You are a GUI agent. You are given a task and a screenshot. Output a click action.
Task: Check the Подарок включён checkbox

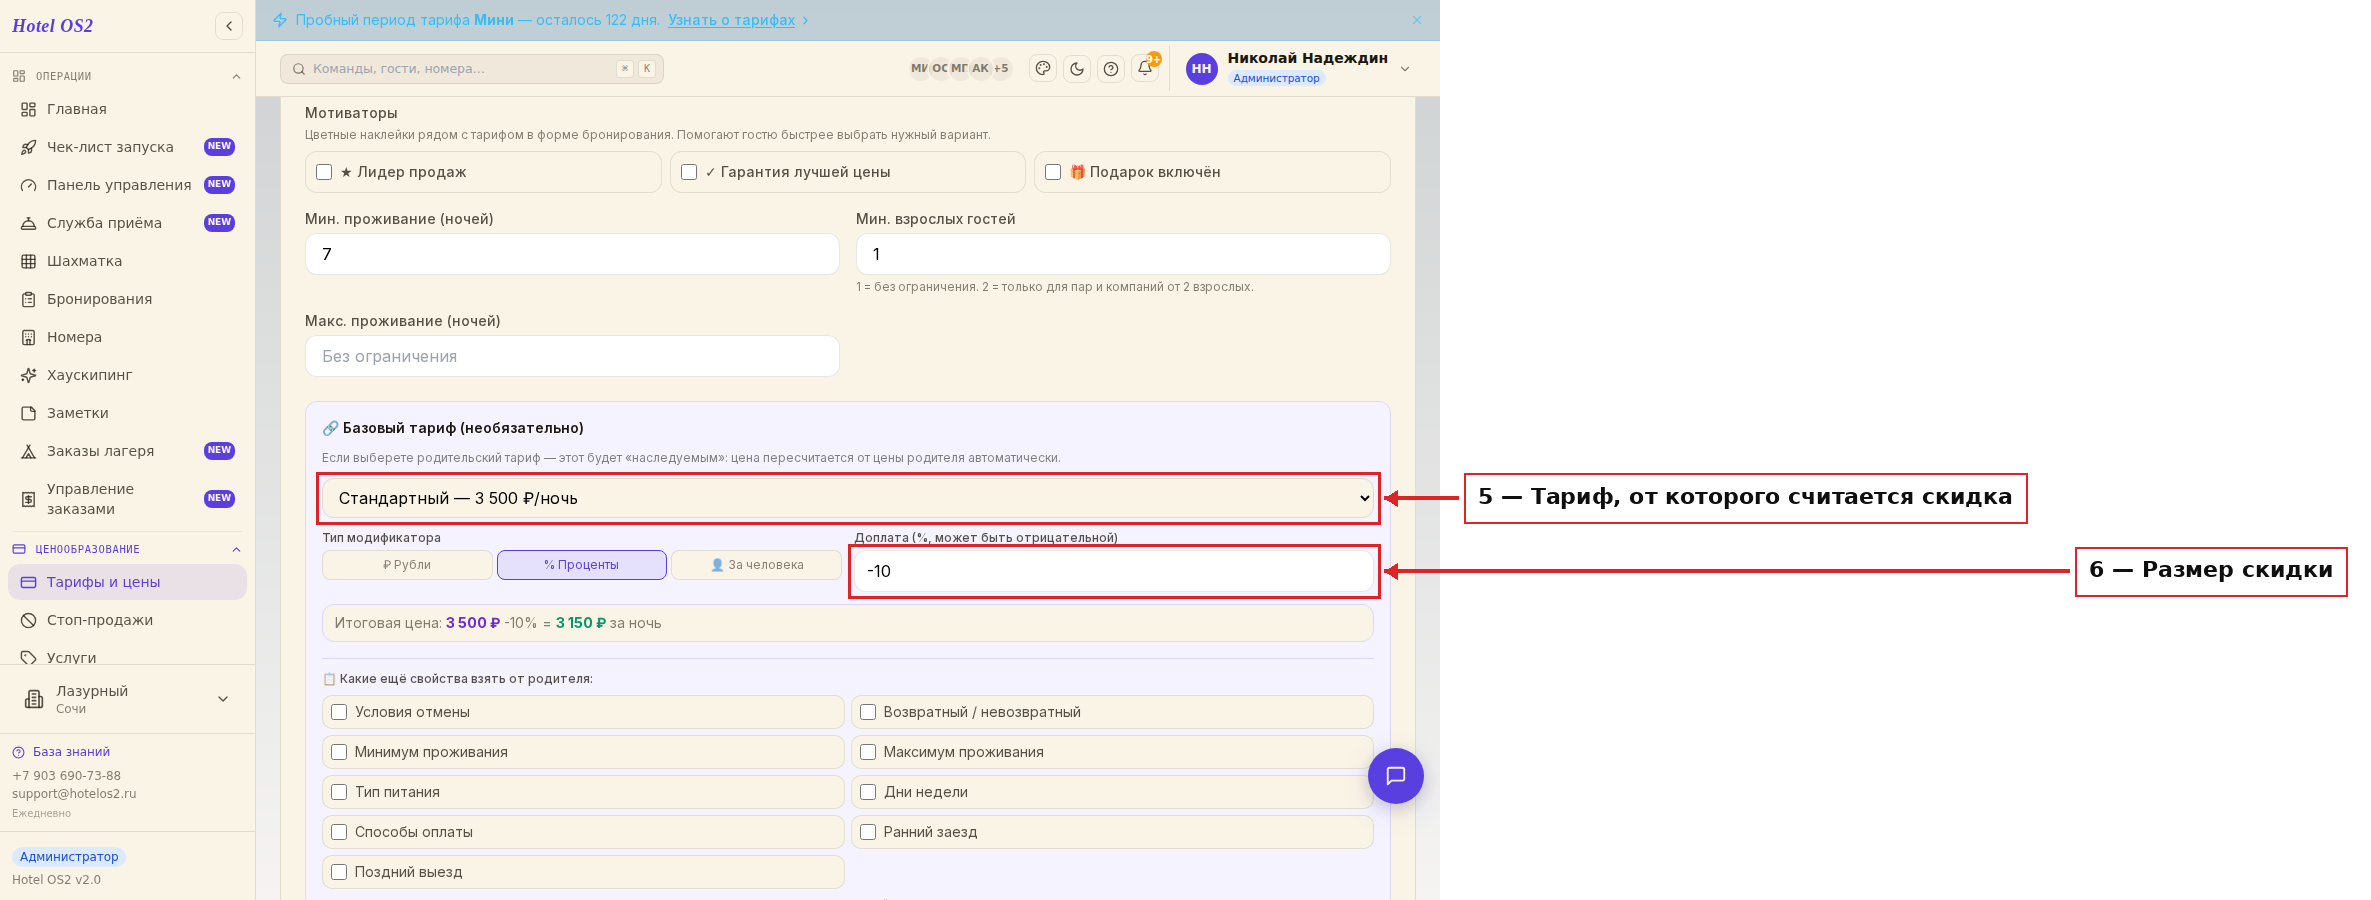pyautogui.click(x=1053, y=172)
